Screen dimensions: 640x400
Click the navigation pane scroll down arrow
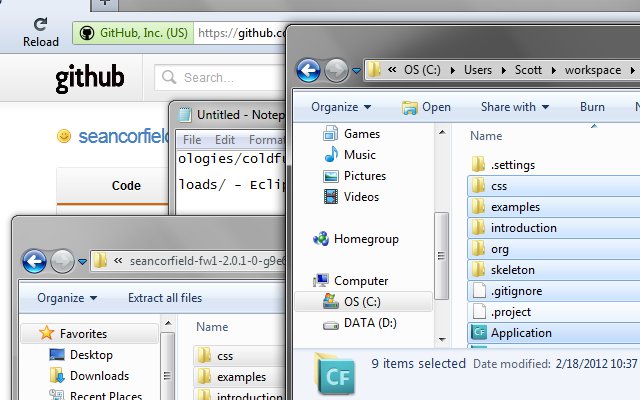pyautogui.click(x=442, y=340)
